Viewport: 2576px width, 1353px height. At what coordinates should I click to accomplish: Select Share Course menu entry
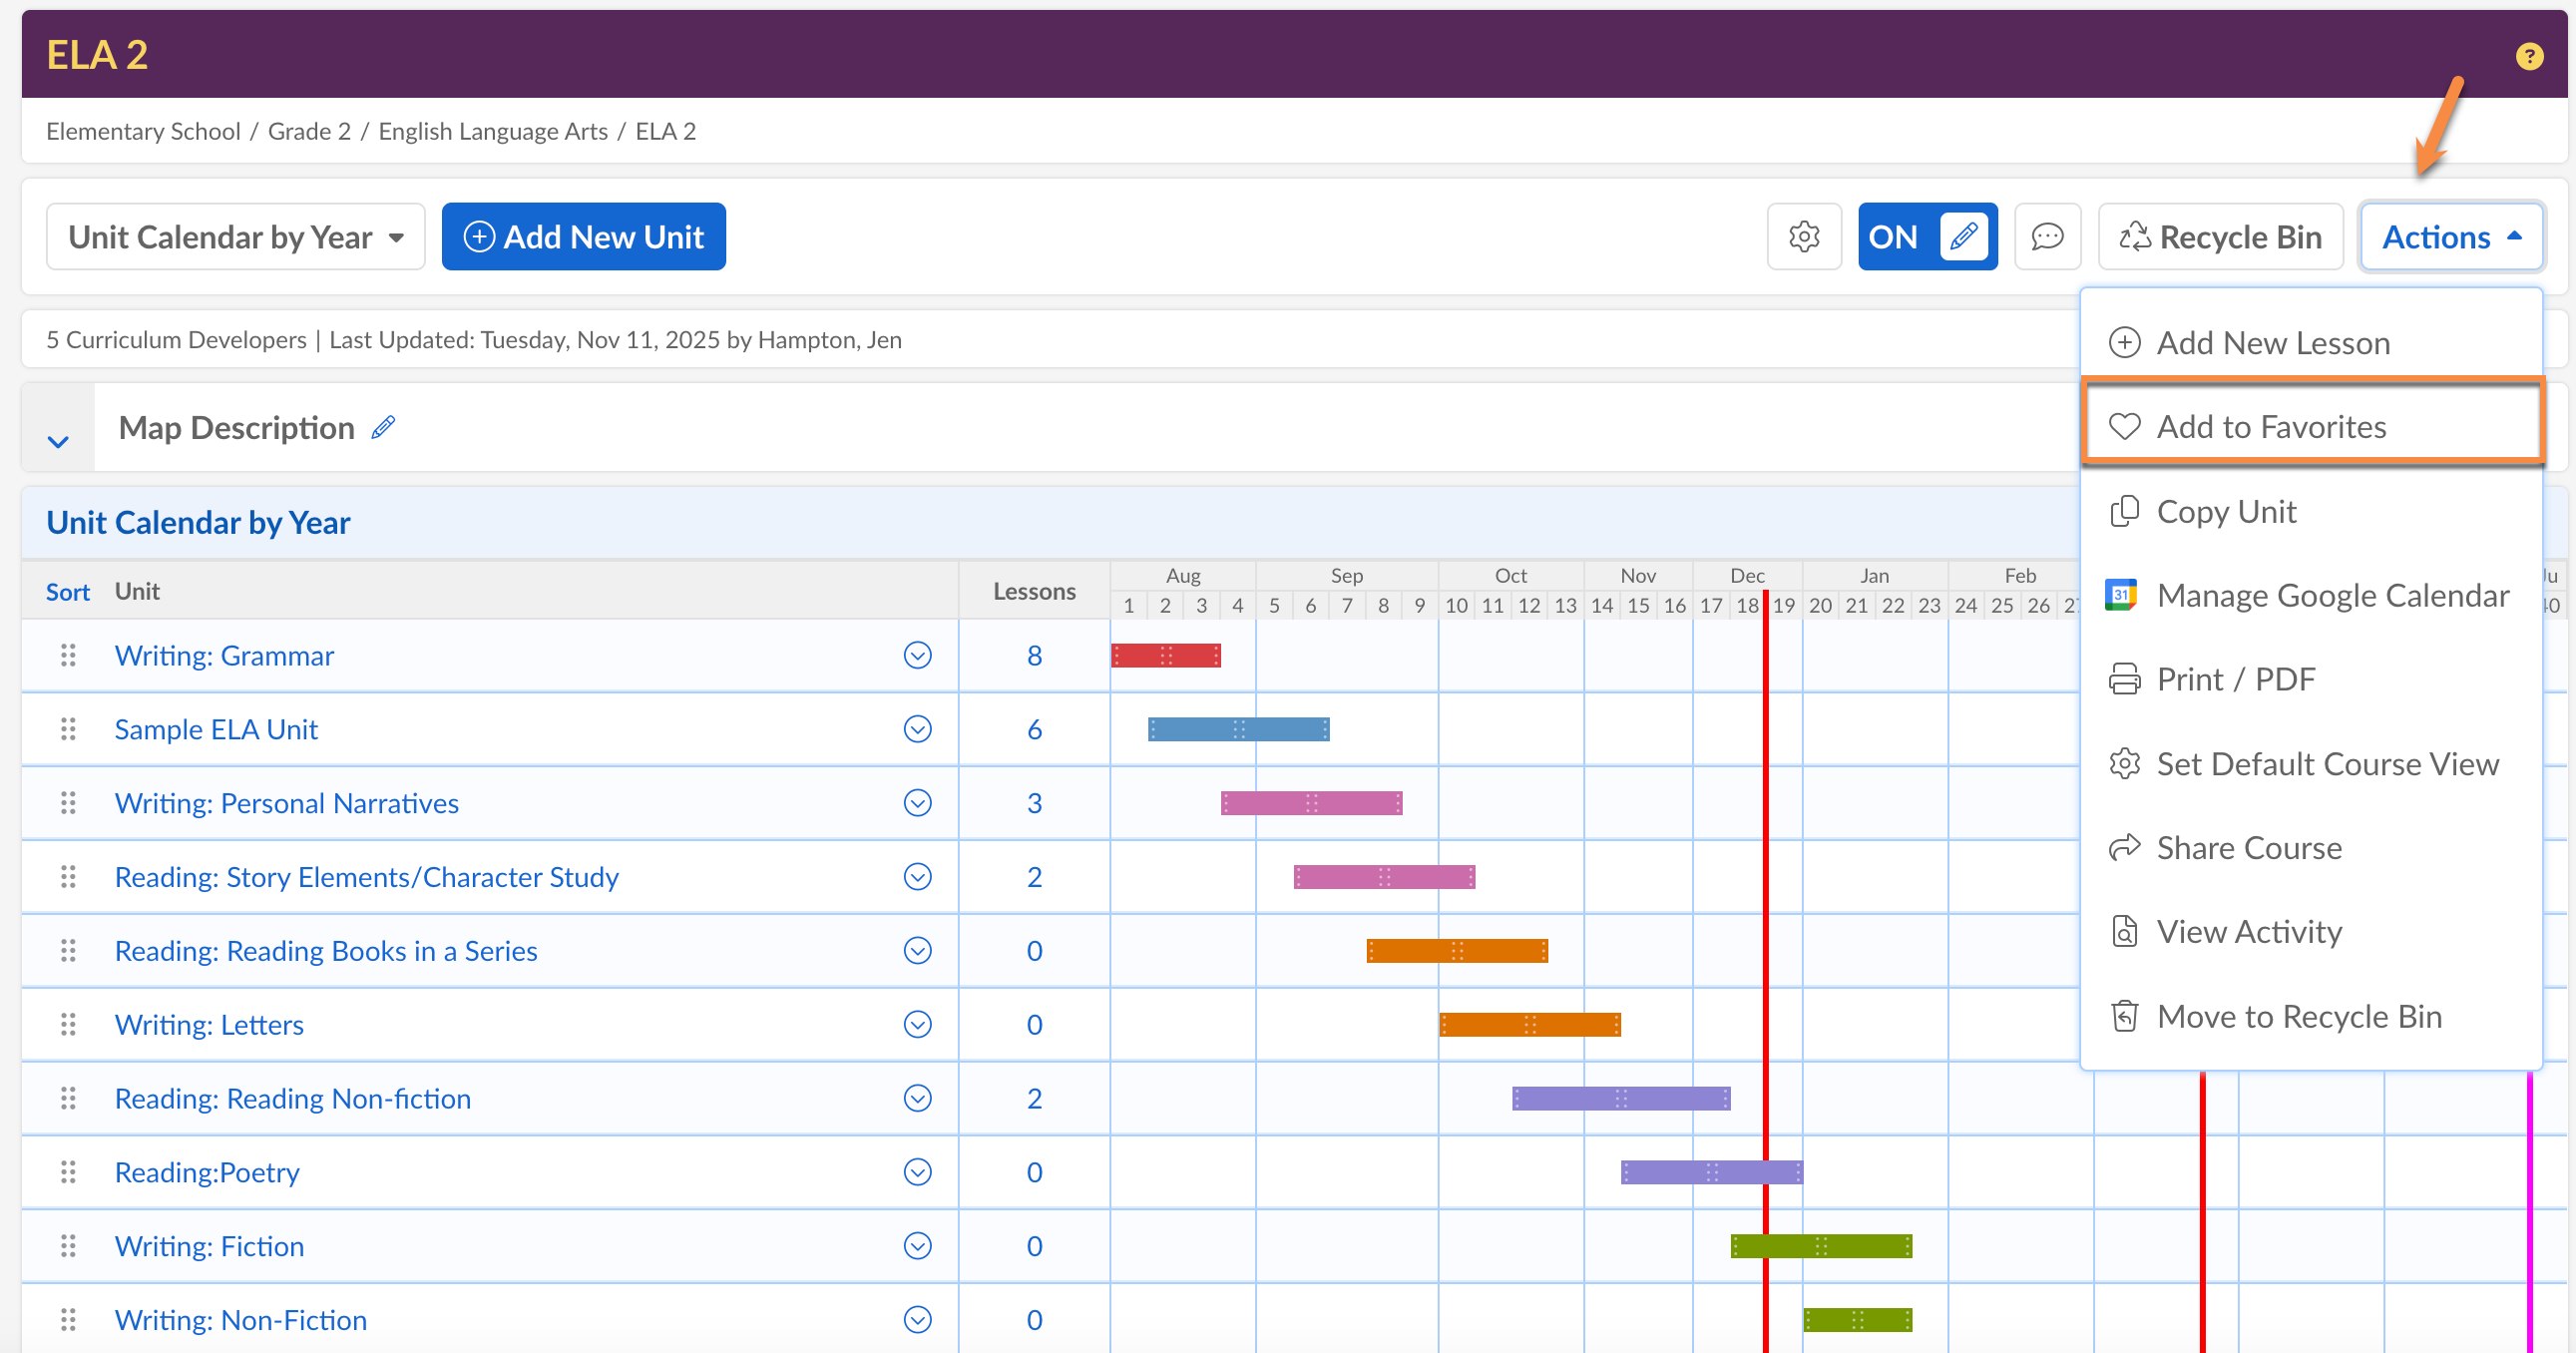pyautogui.click(x=2248, y=848)
